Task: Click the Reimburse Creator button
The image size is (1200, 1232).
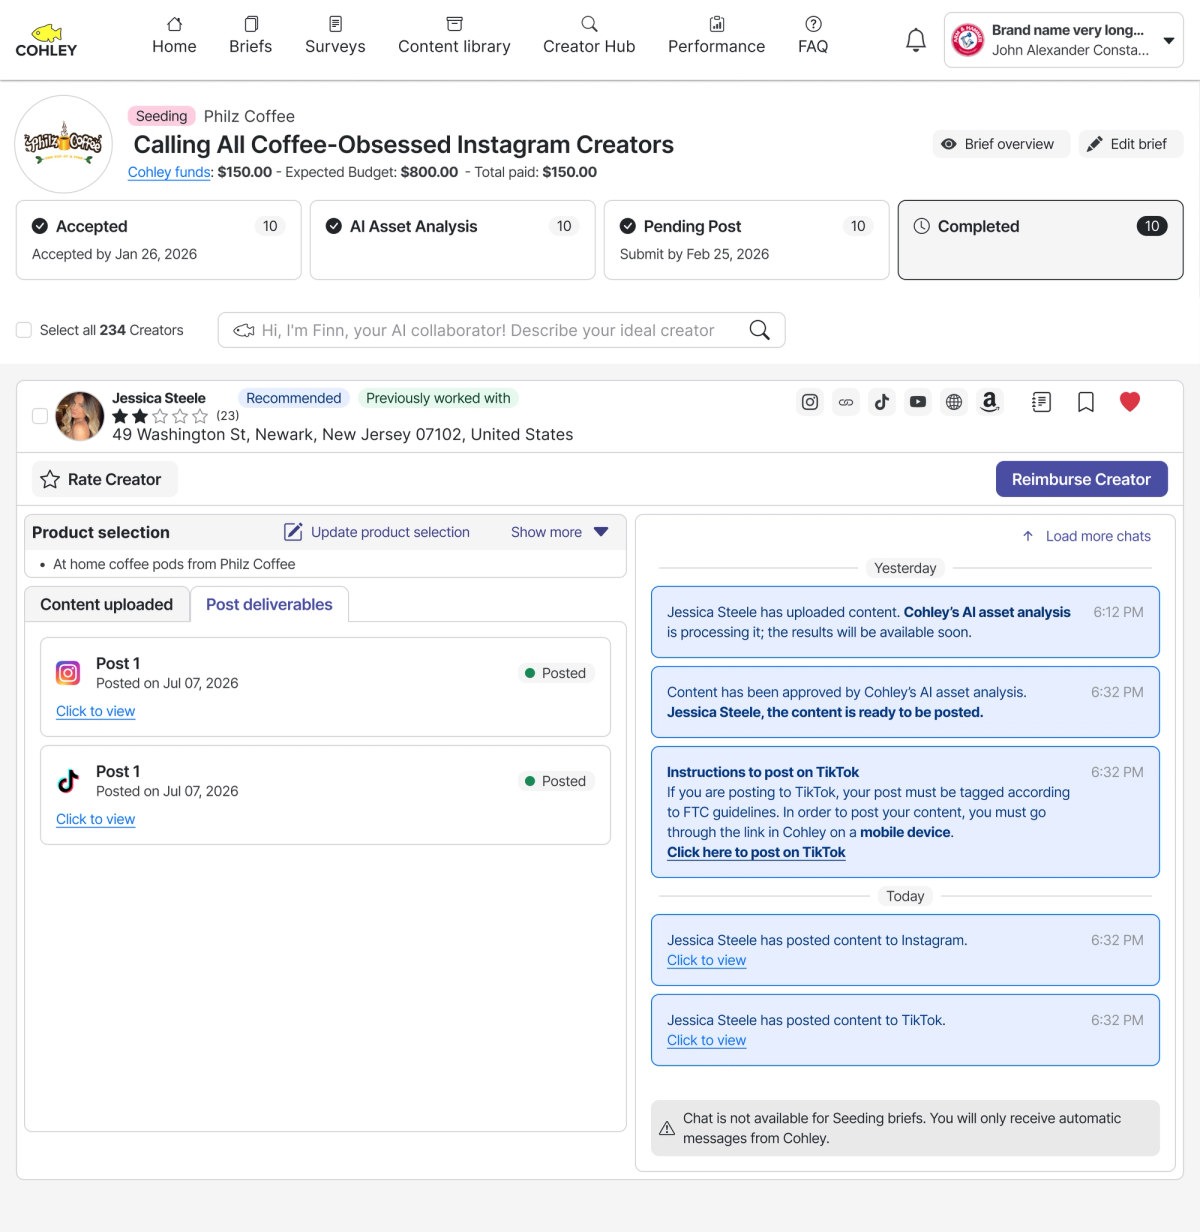Action: 1082,479
